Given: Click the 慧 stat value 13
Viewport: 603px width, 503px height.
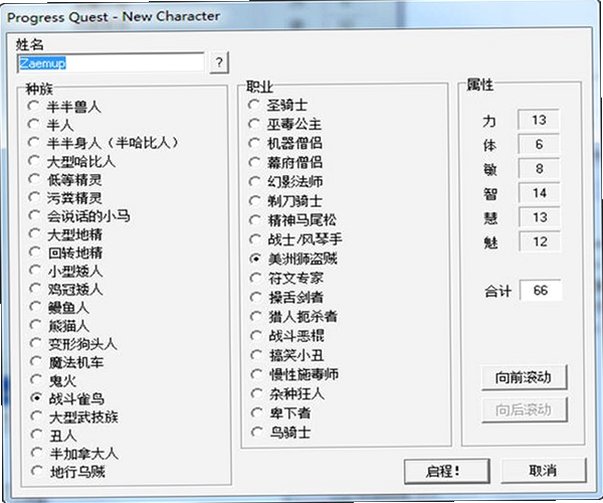Looking at the screenshot, I should (x=540, y=217).
